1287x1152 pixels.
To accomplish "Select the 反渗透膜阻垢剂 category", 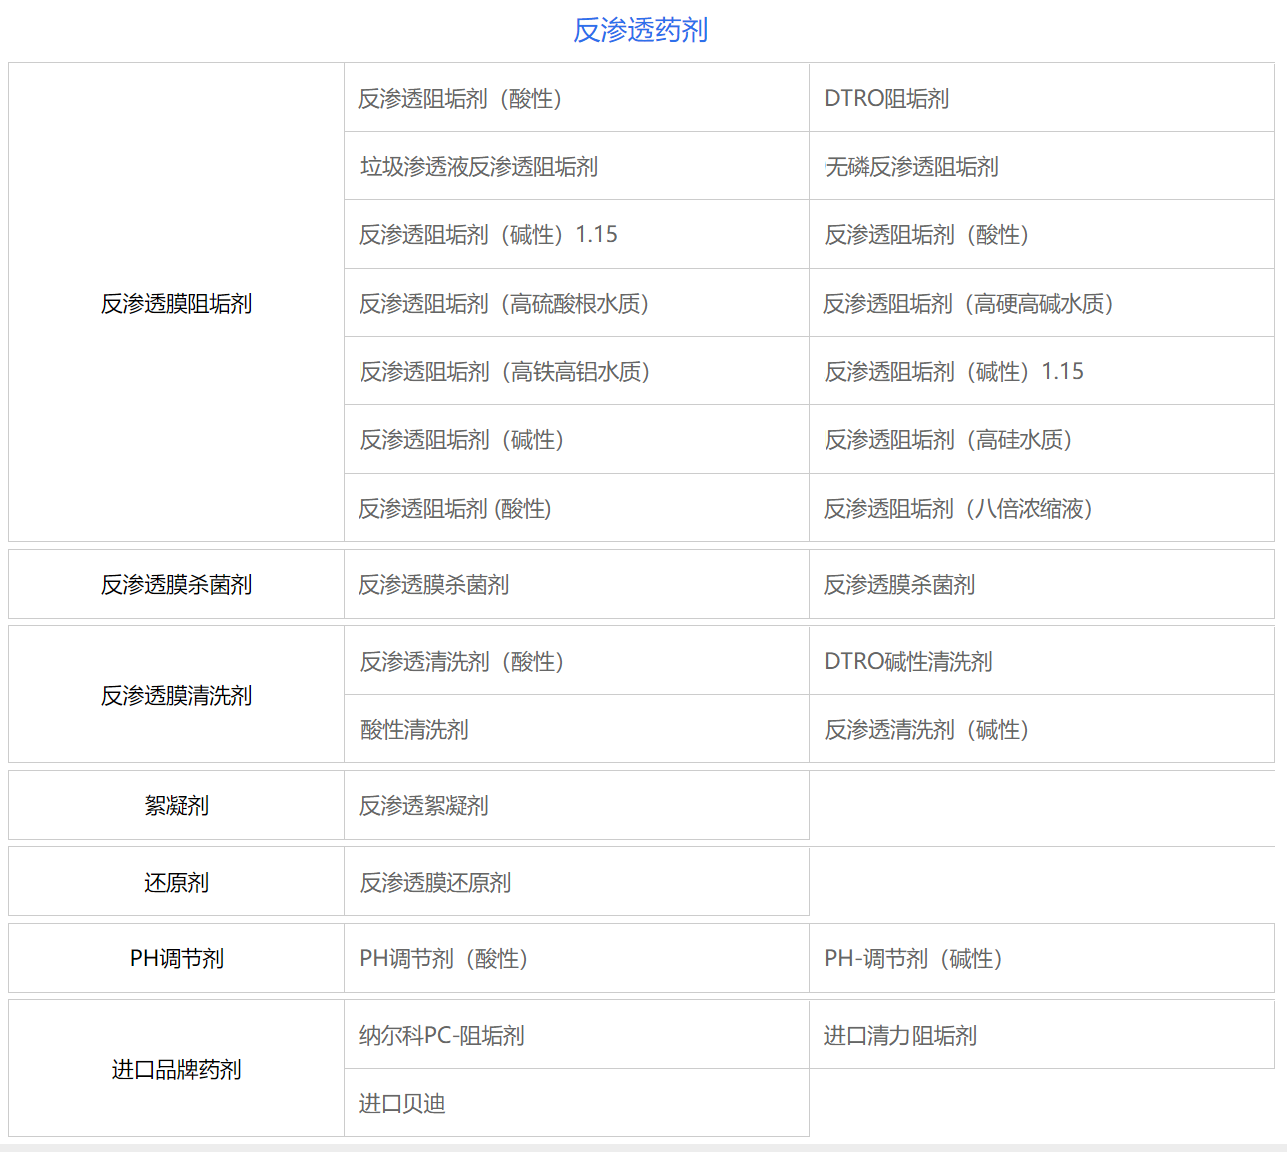I will click(x=176, y=303).
